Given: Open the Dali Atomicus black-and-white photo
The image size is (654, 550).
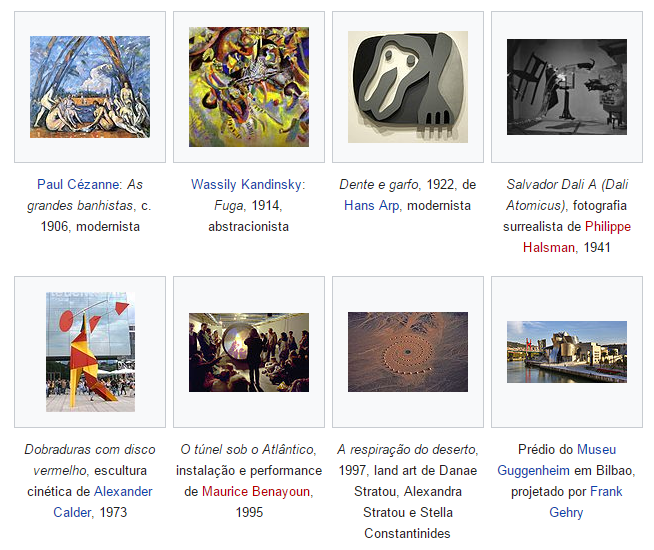Looking at the screenshot, I should [x=567, y=87].
